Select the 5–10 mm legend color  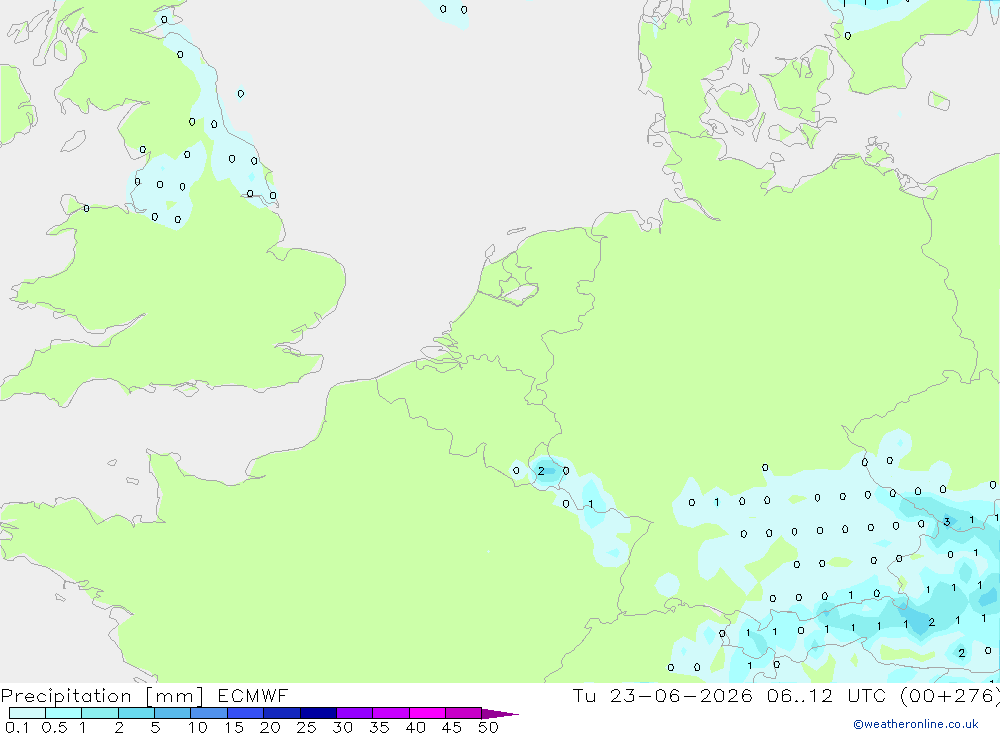tap(173, 713)
